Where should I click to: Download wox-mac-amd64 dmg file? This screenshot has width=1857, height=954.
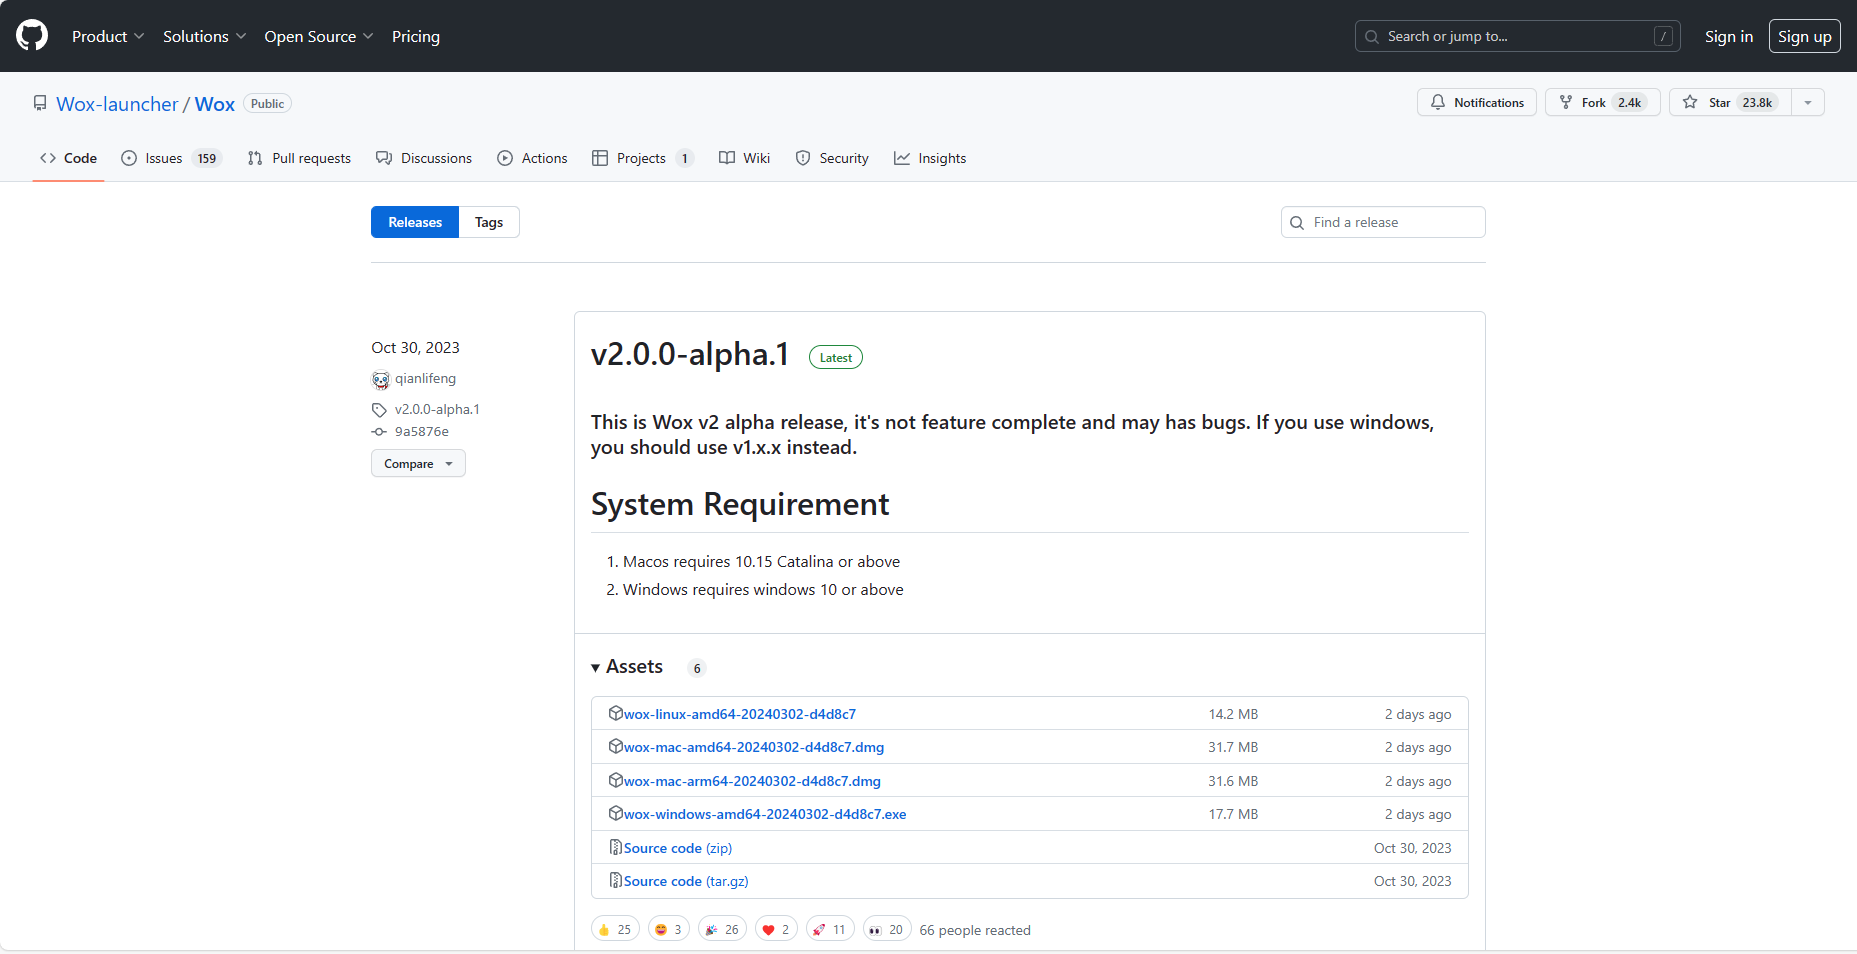754,747
